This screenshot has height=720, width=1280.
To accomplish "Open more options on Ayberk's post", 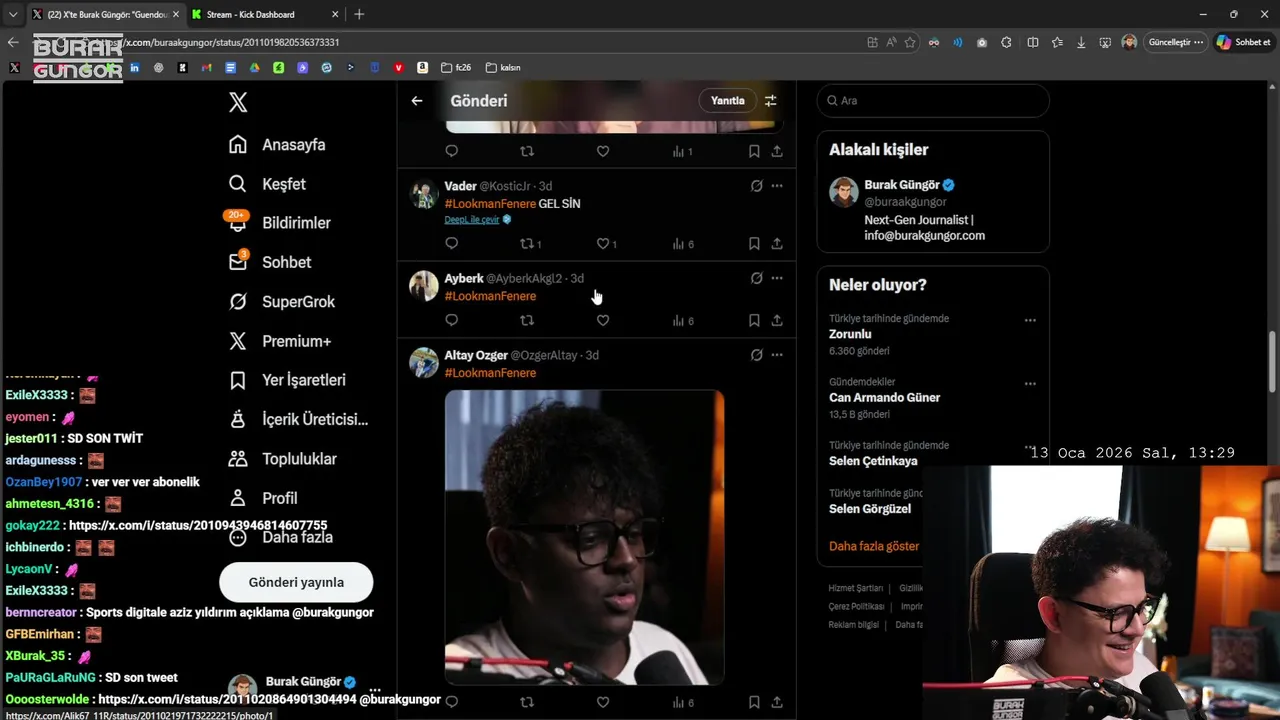I will pos(777,278).
